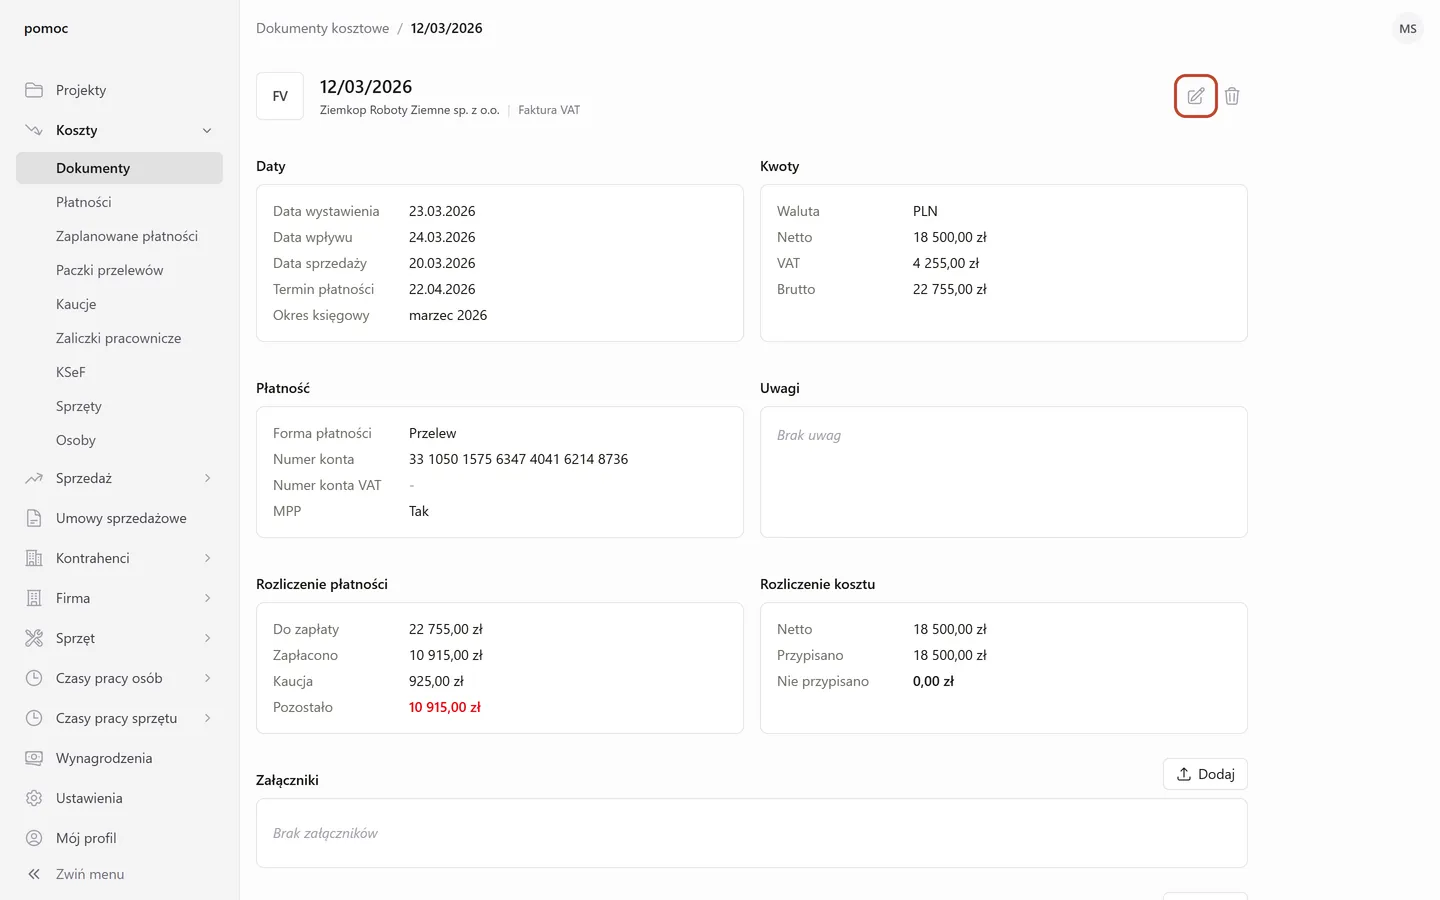This screenshot has width=1440, height=900.
Task: Click the Czasy pracy osób clock icon
Action: (x=34, y=678)
